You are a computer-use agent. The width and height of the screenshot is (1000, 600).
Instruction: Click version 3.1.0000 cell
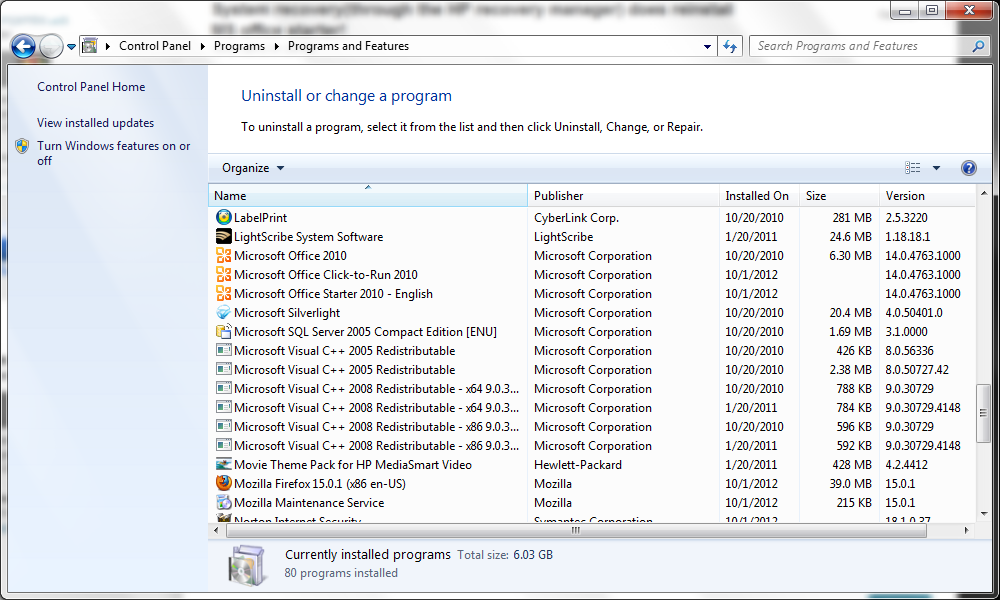click(x=906, y=332)
